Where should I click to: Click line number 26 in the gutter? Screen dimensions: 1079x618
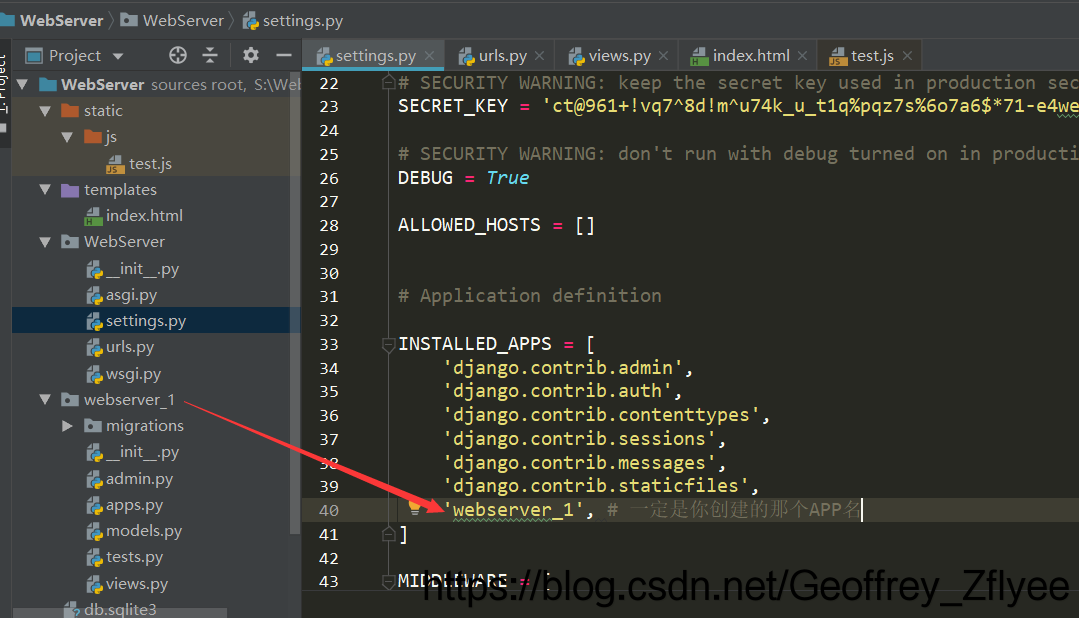click(329, 178)
